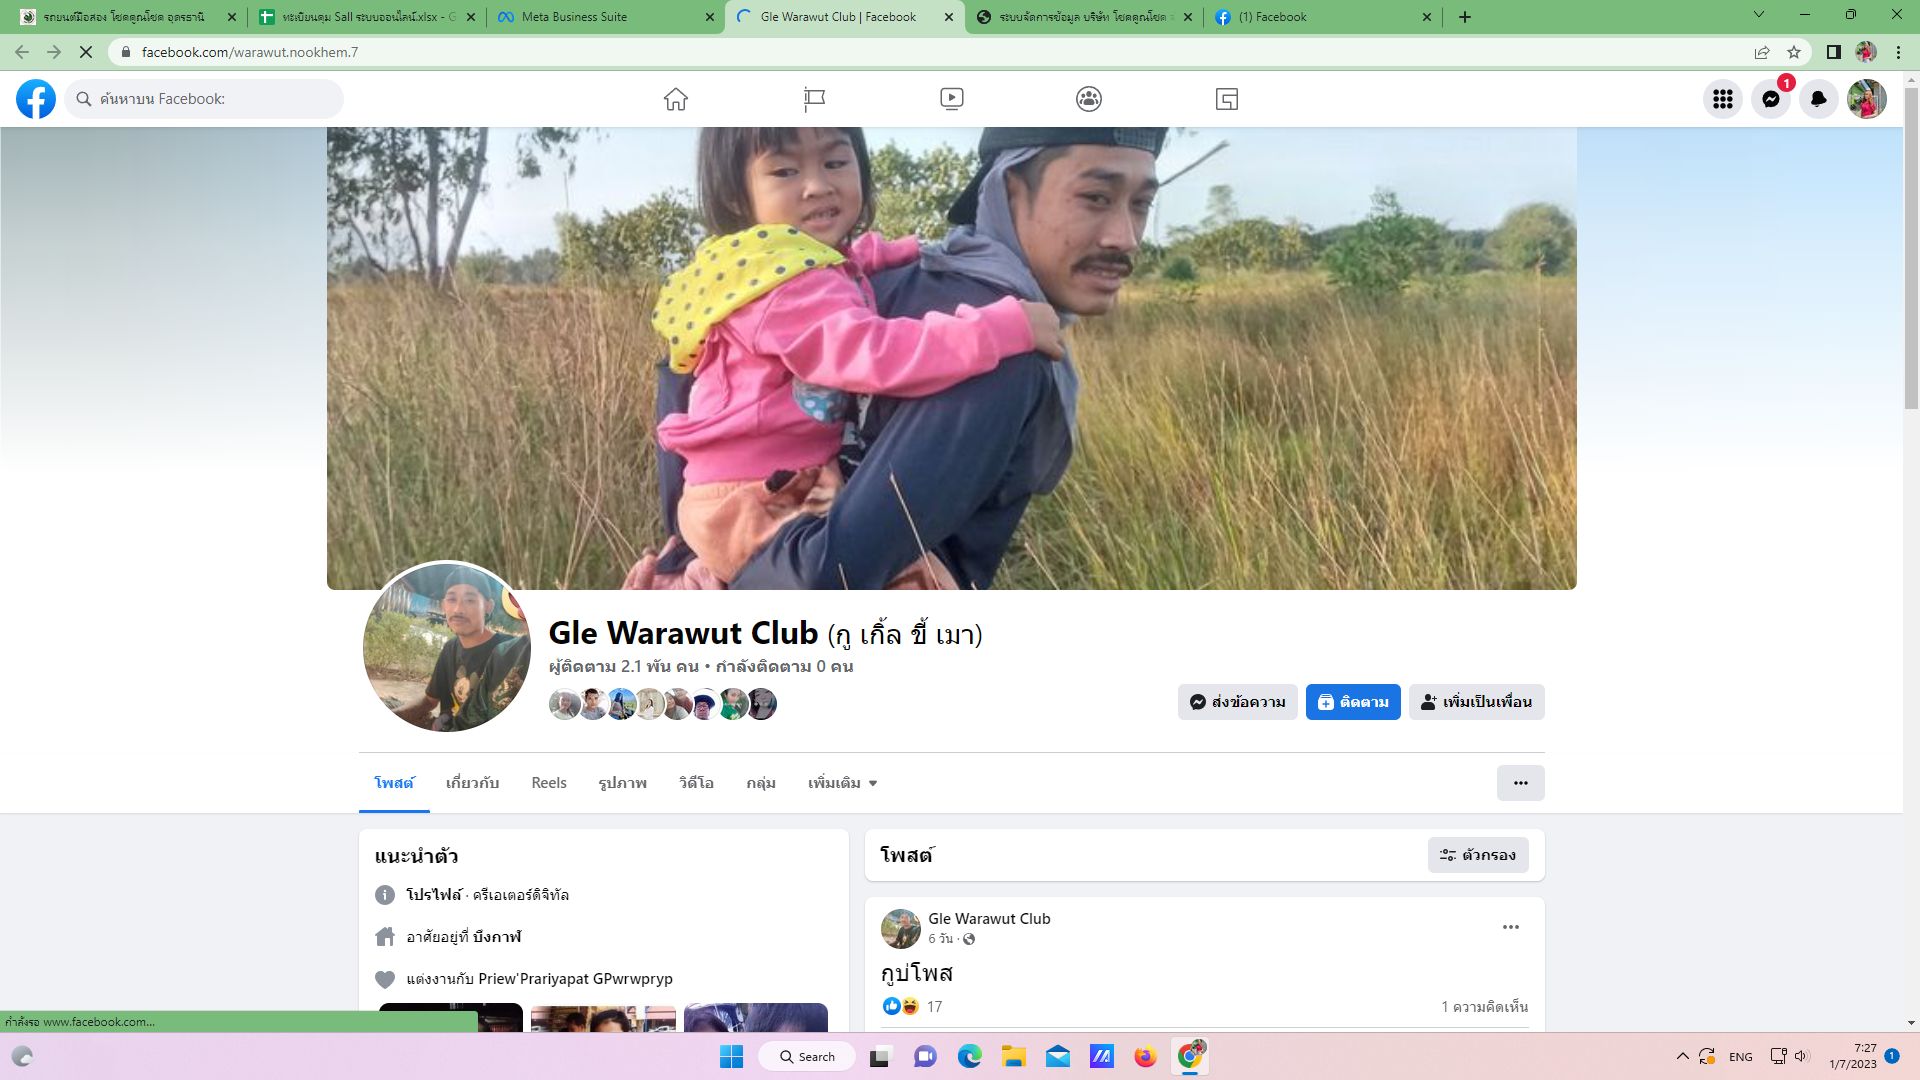
Task: Click เพิ่มเป็นเพื่อน add friend button
Action: [1476, 702]
